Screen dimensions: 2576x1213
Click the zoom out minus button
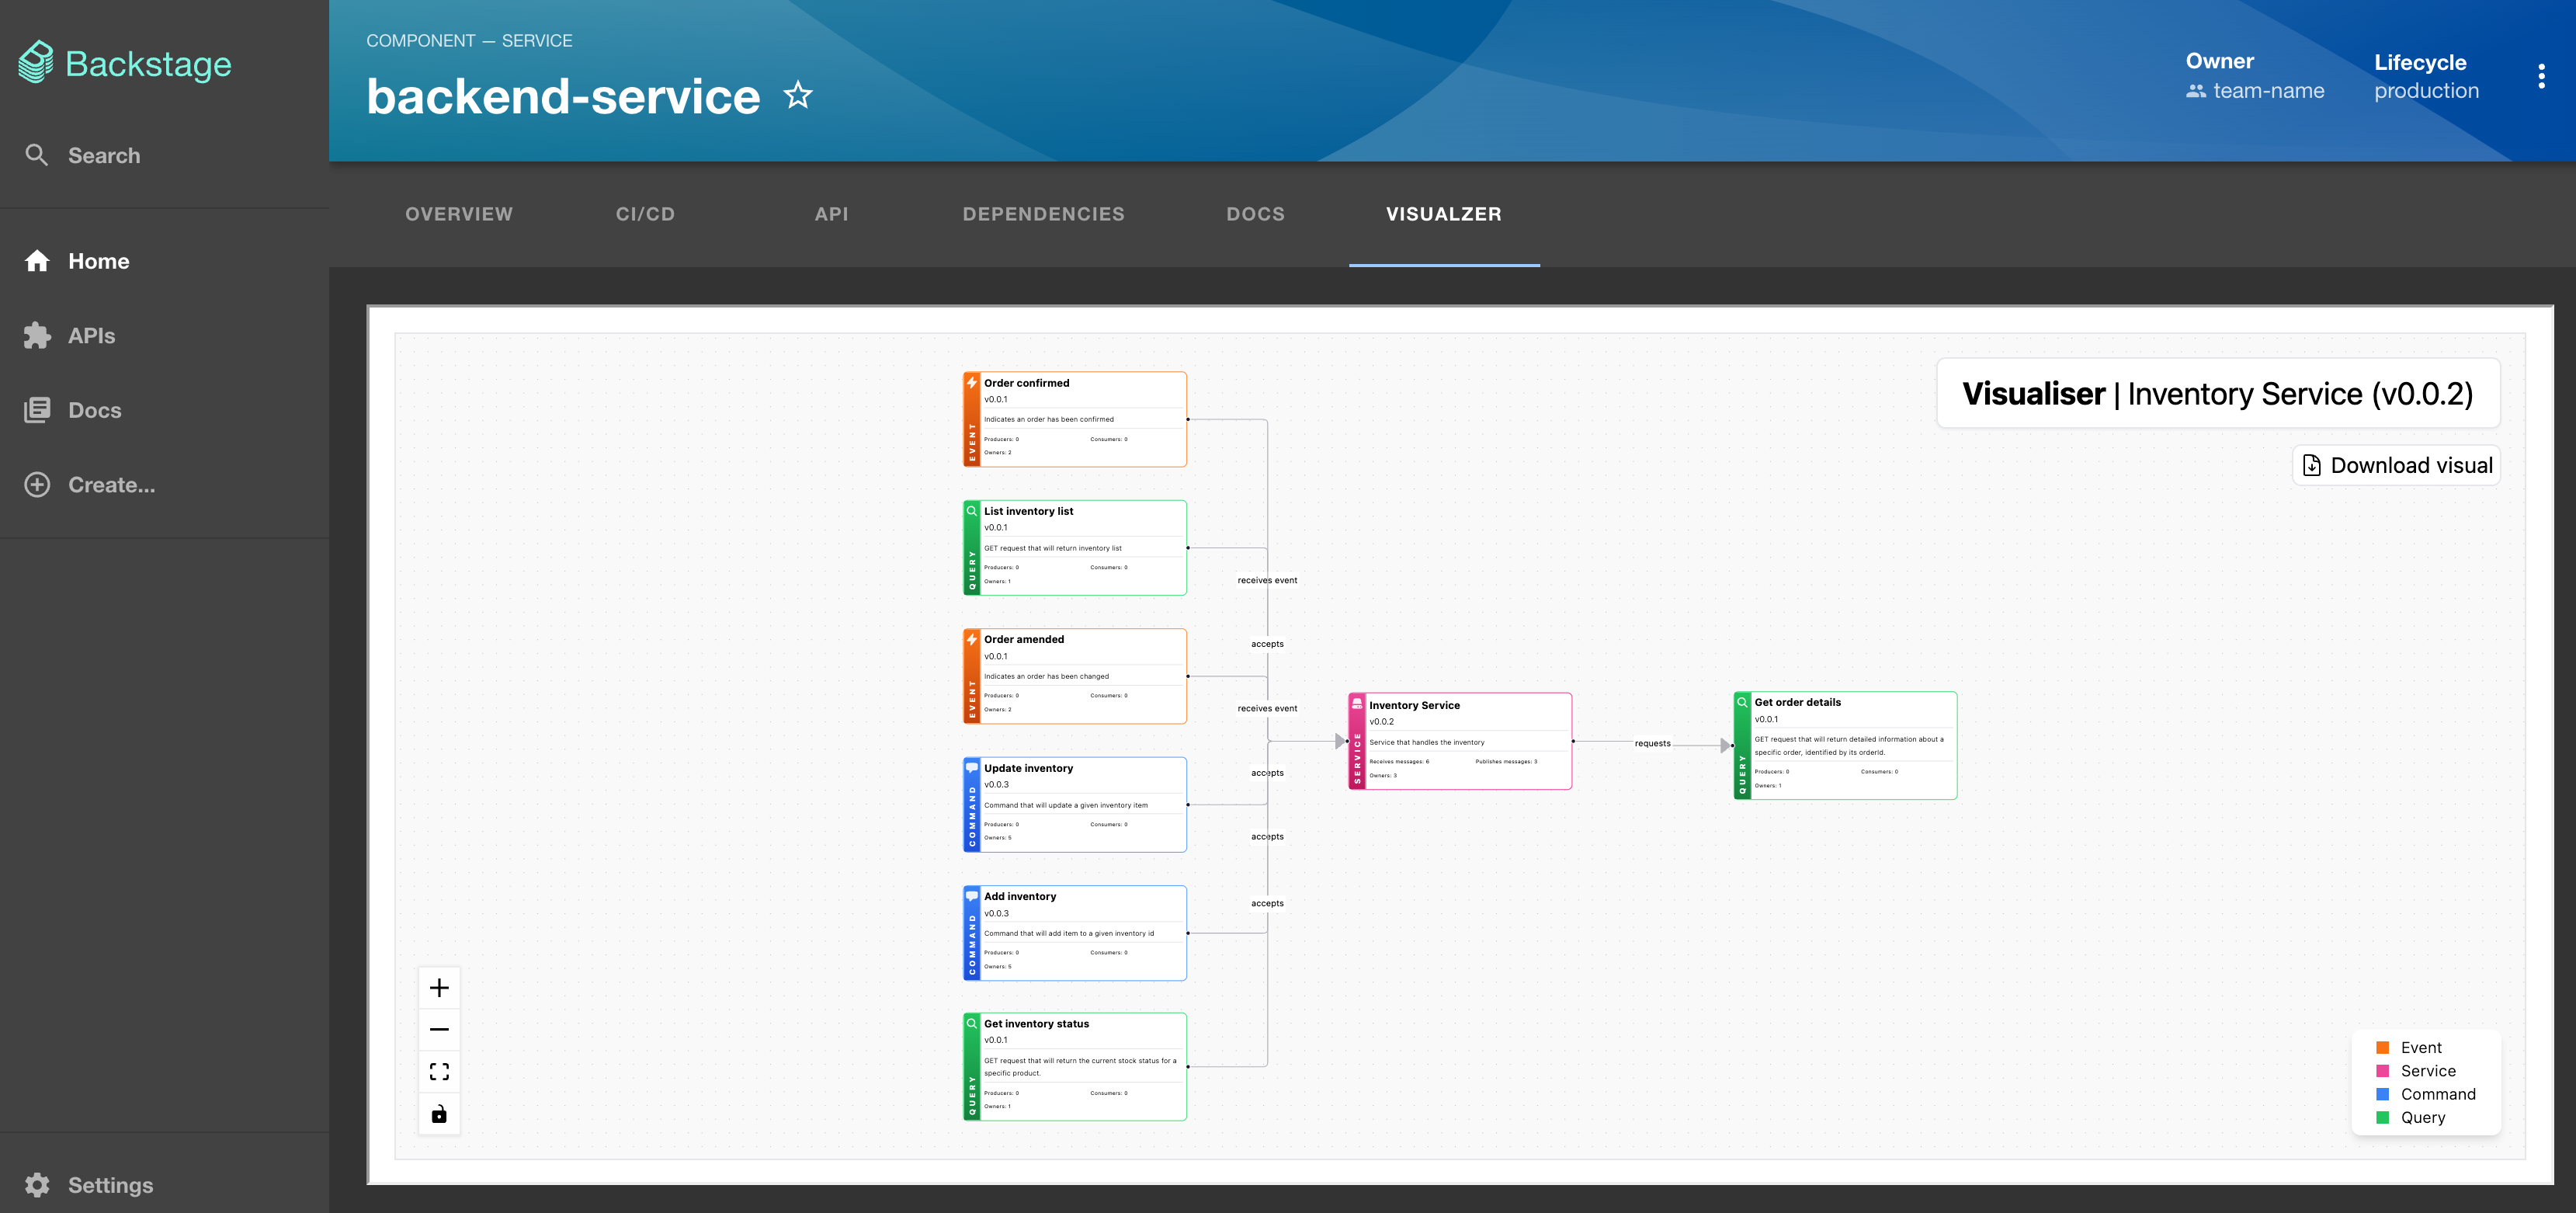pyautogui.click(x=439, y=1029)
